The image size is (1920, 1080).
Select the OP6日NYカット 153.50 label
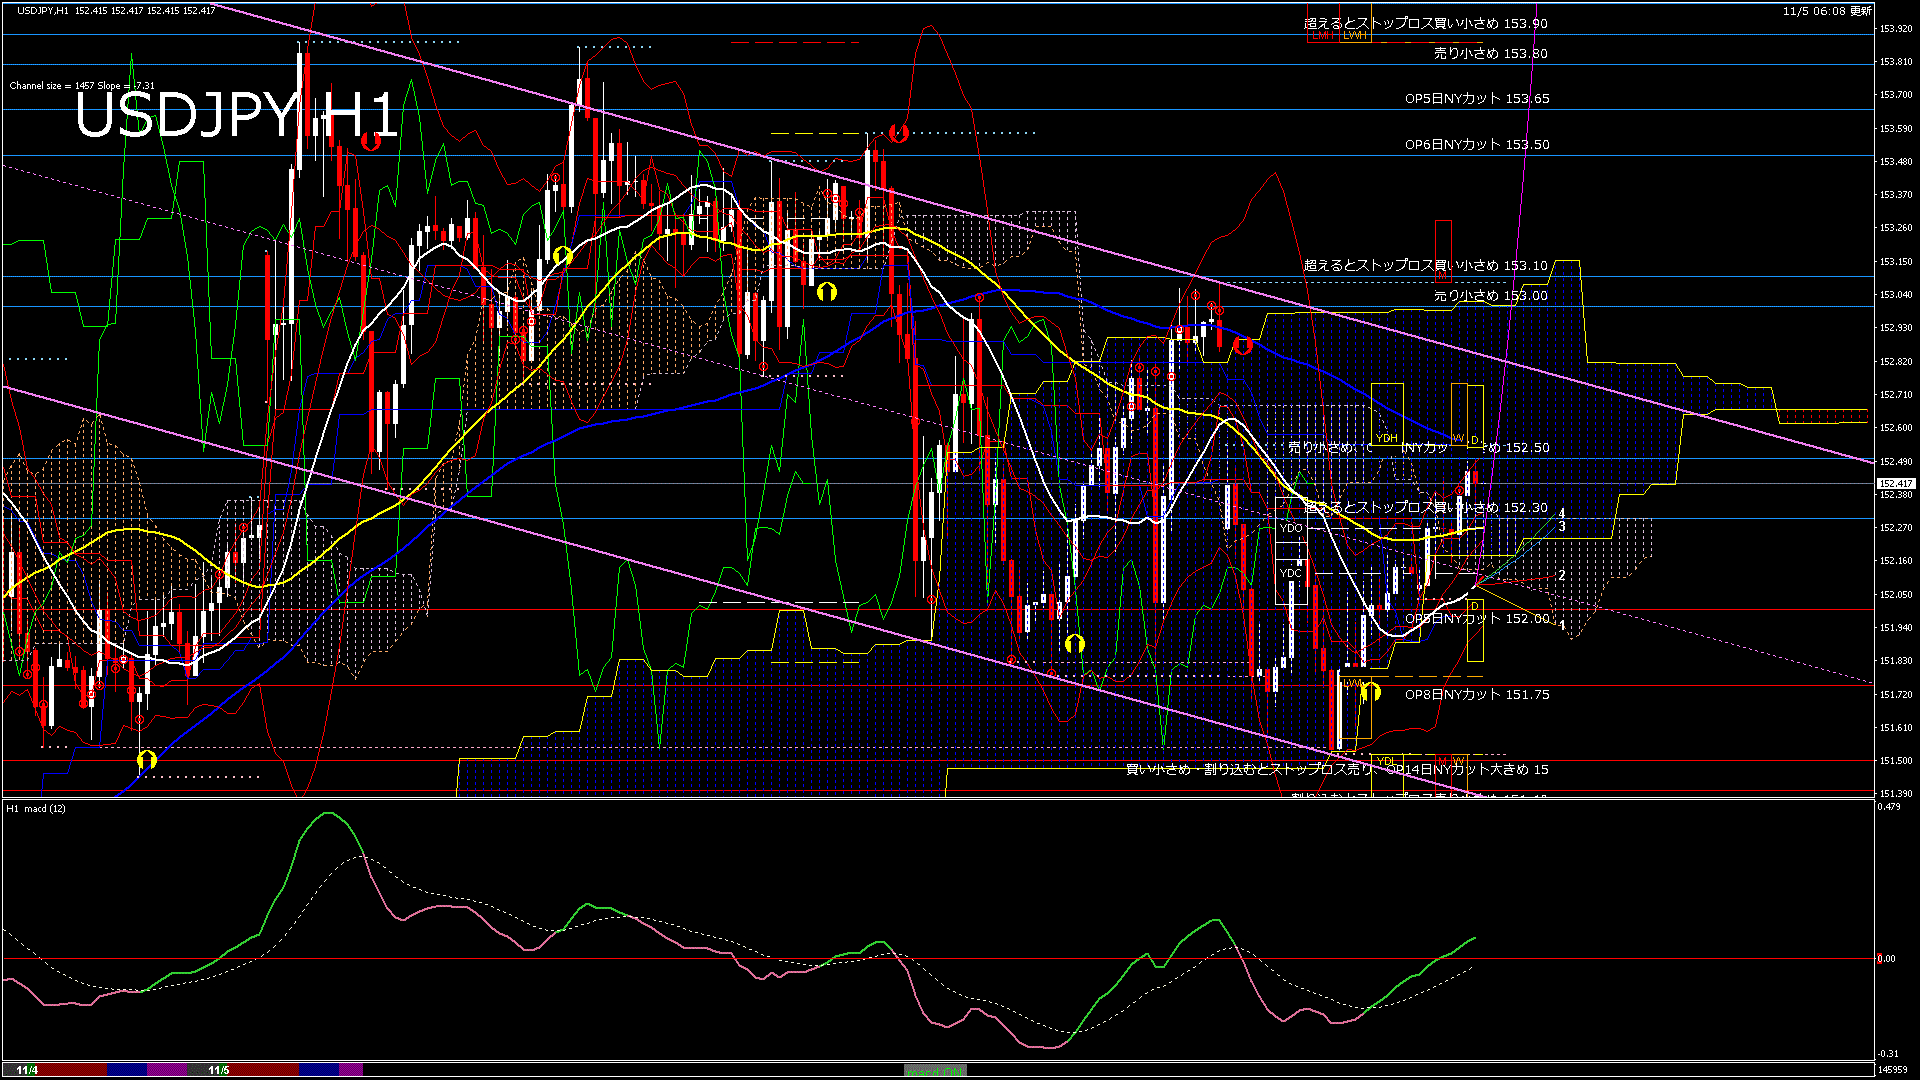(1476, 145)
